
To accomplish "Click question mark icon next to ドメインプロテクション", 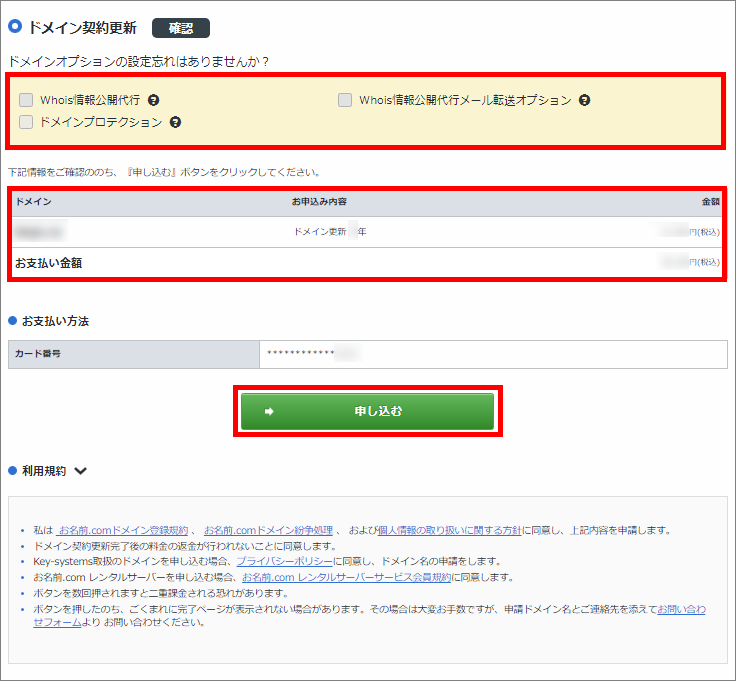I will click(x=175, y=122).
